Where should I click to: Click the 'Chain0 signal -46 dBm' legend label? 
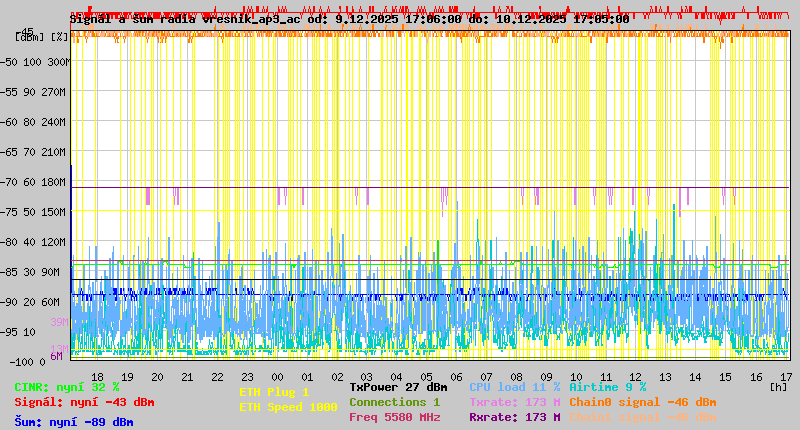coord(642,402)
